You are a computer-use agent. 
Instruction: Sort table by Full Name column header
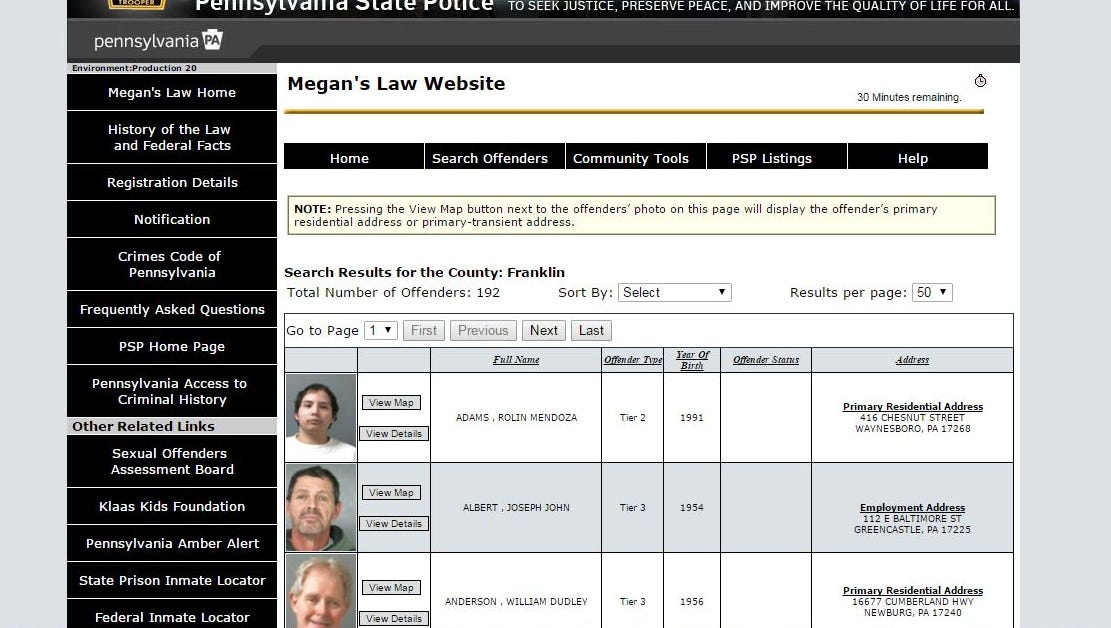(x=516, y=360)
